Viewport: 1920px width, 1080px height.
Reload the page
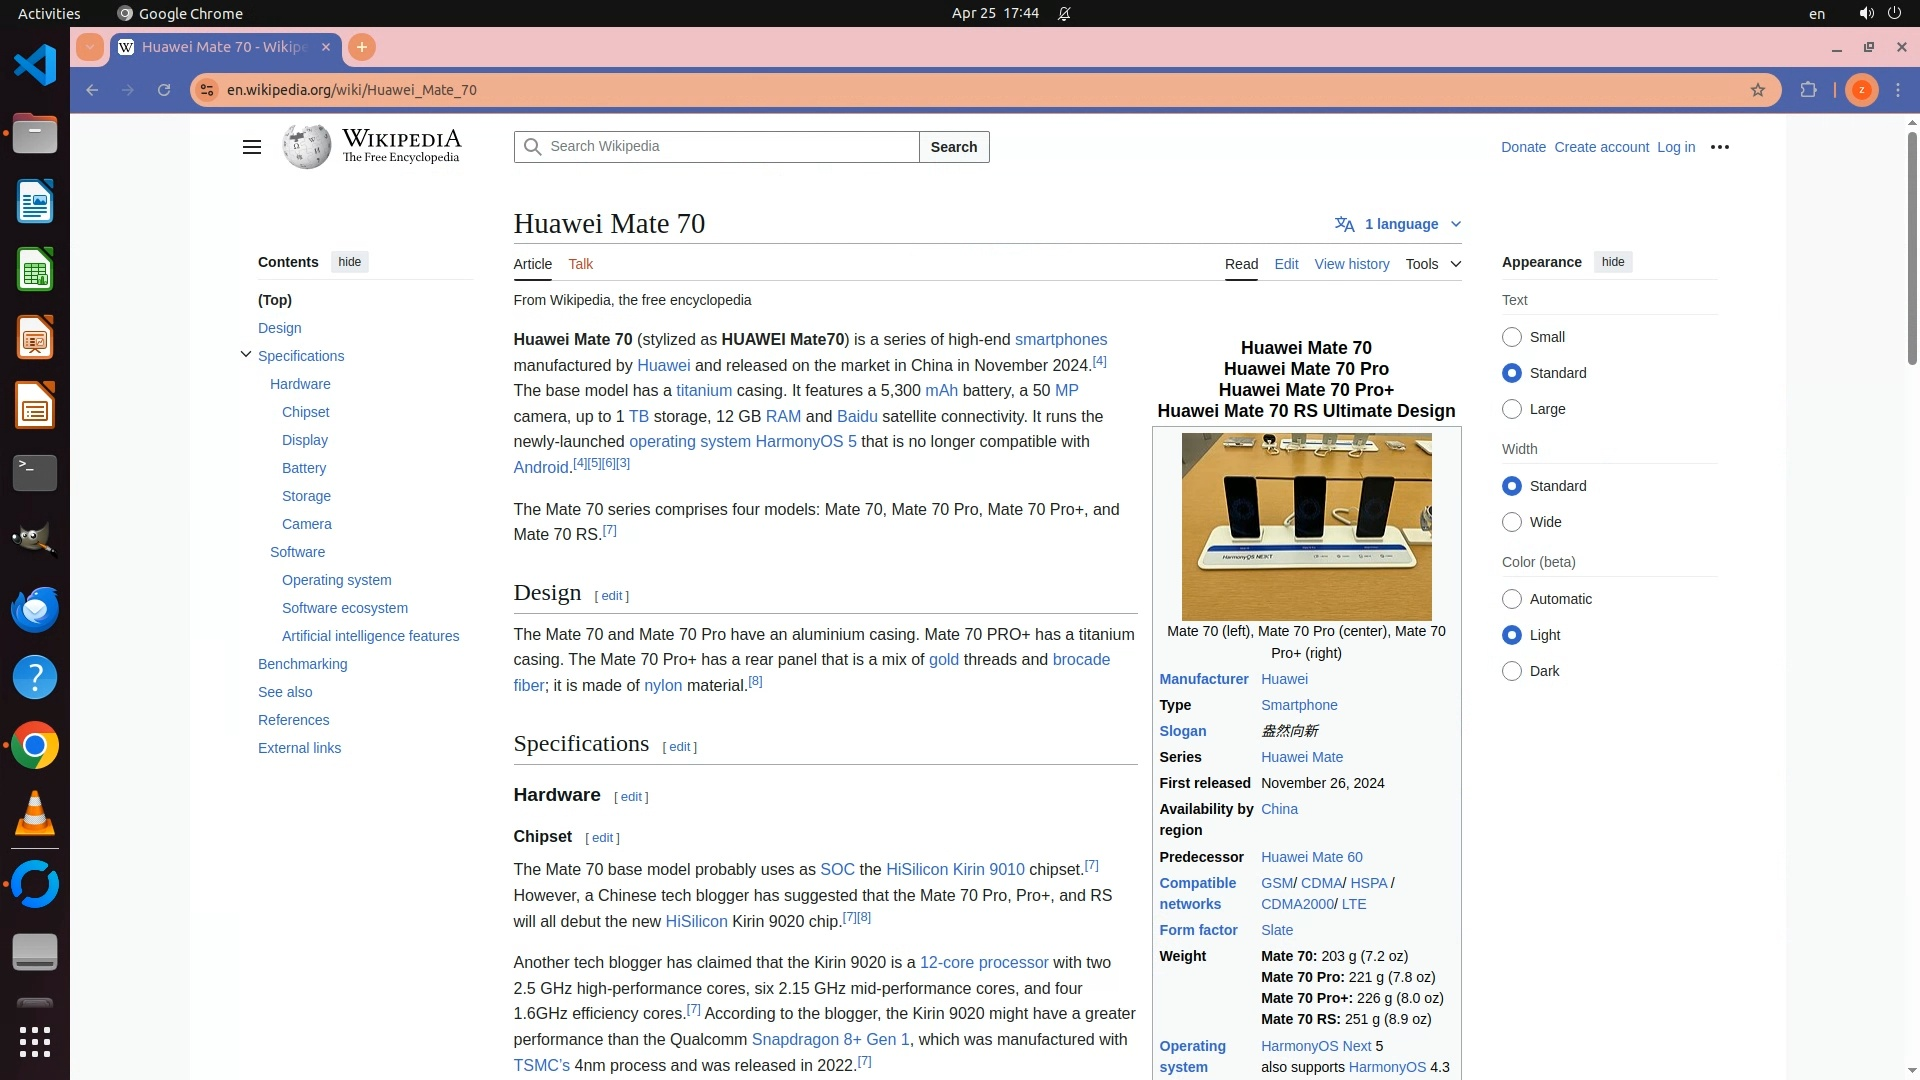pos(164,90)
